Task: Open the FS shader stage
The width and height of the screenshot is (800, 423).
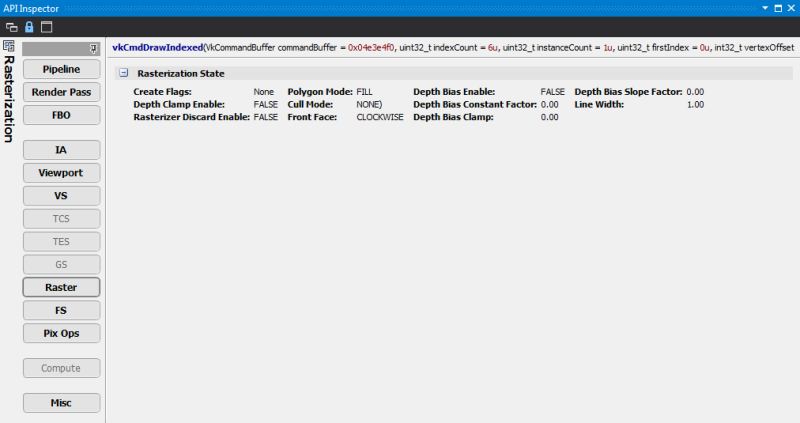Action: tap(61, 310)
